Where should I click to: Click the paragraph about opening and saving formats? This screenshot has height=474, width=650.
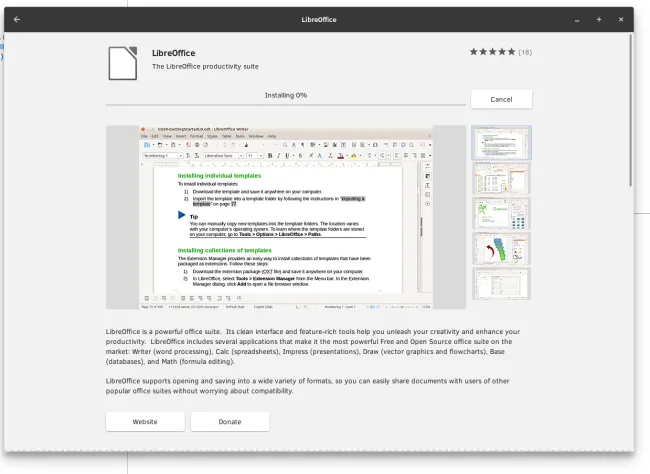tap(308, 386)
